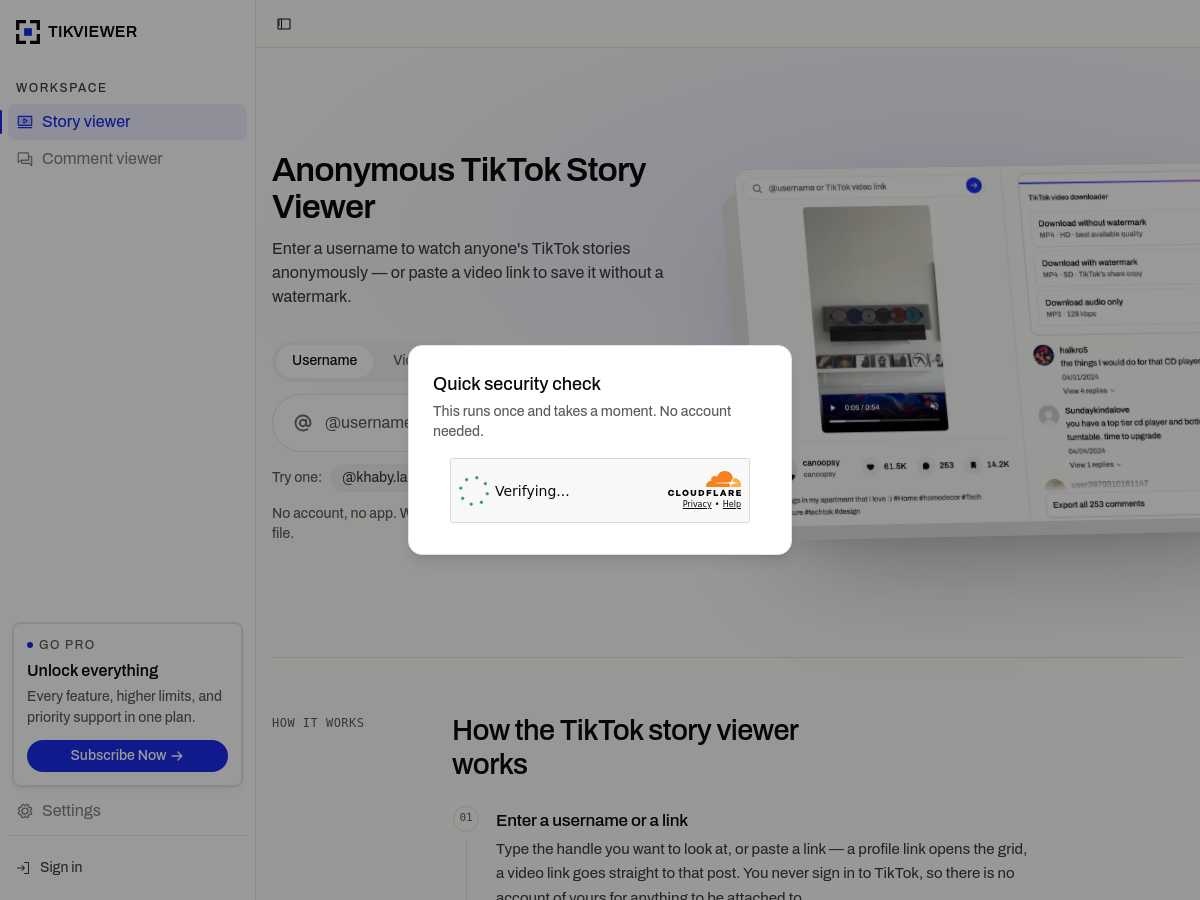This screenshot has height=900, width=1200.
Task: Click the "How the TikTok story viewer works" heading
Action: pos(625,747)
